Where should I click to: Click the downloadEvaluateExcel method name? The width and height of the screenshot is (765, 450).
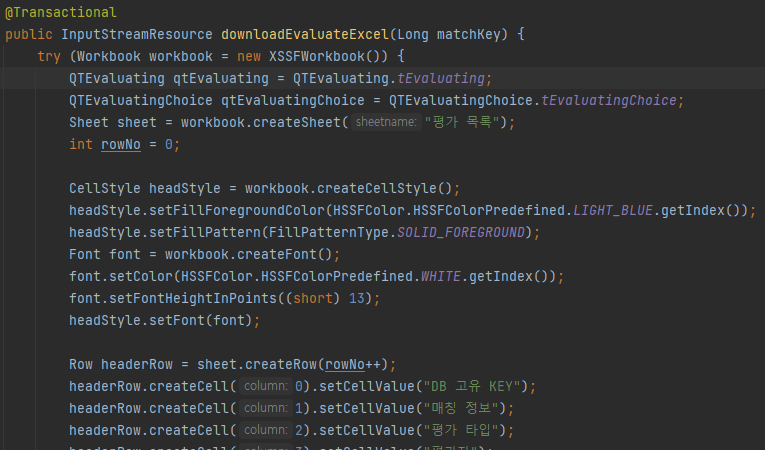coord(305,34)
